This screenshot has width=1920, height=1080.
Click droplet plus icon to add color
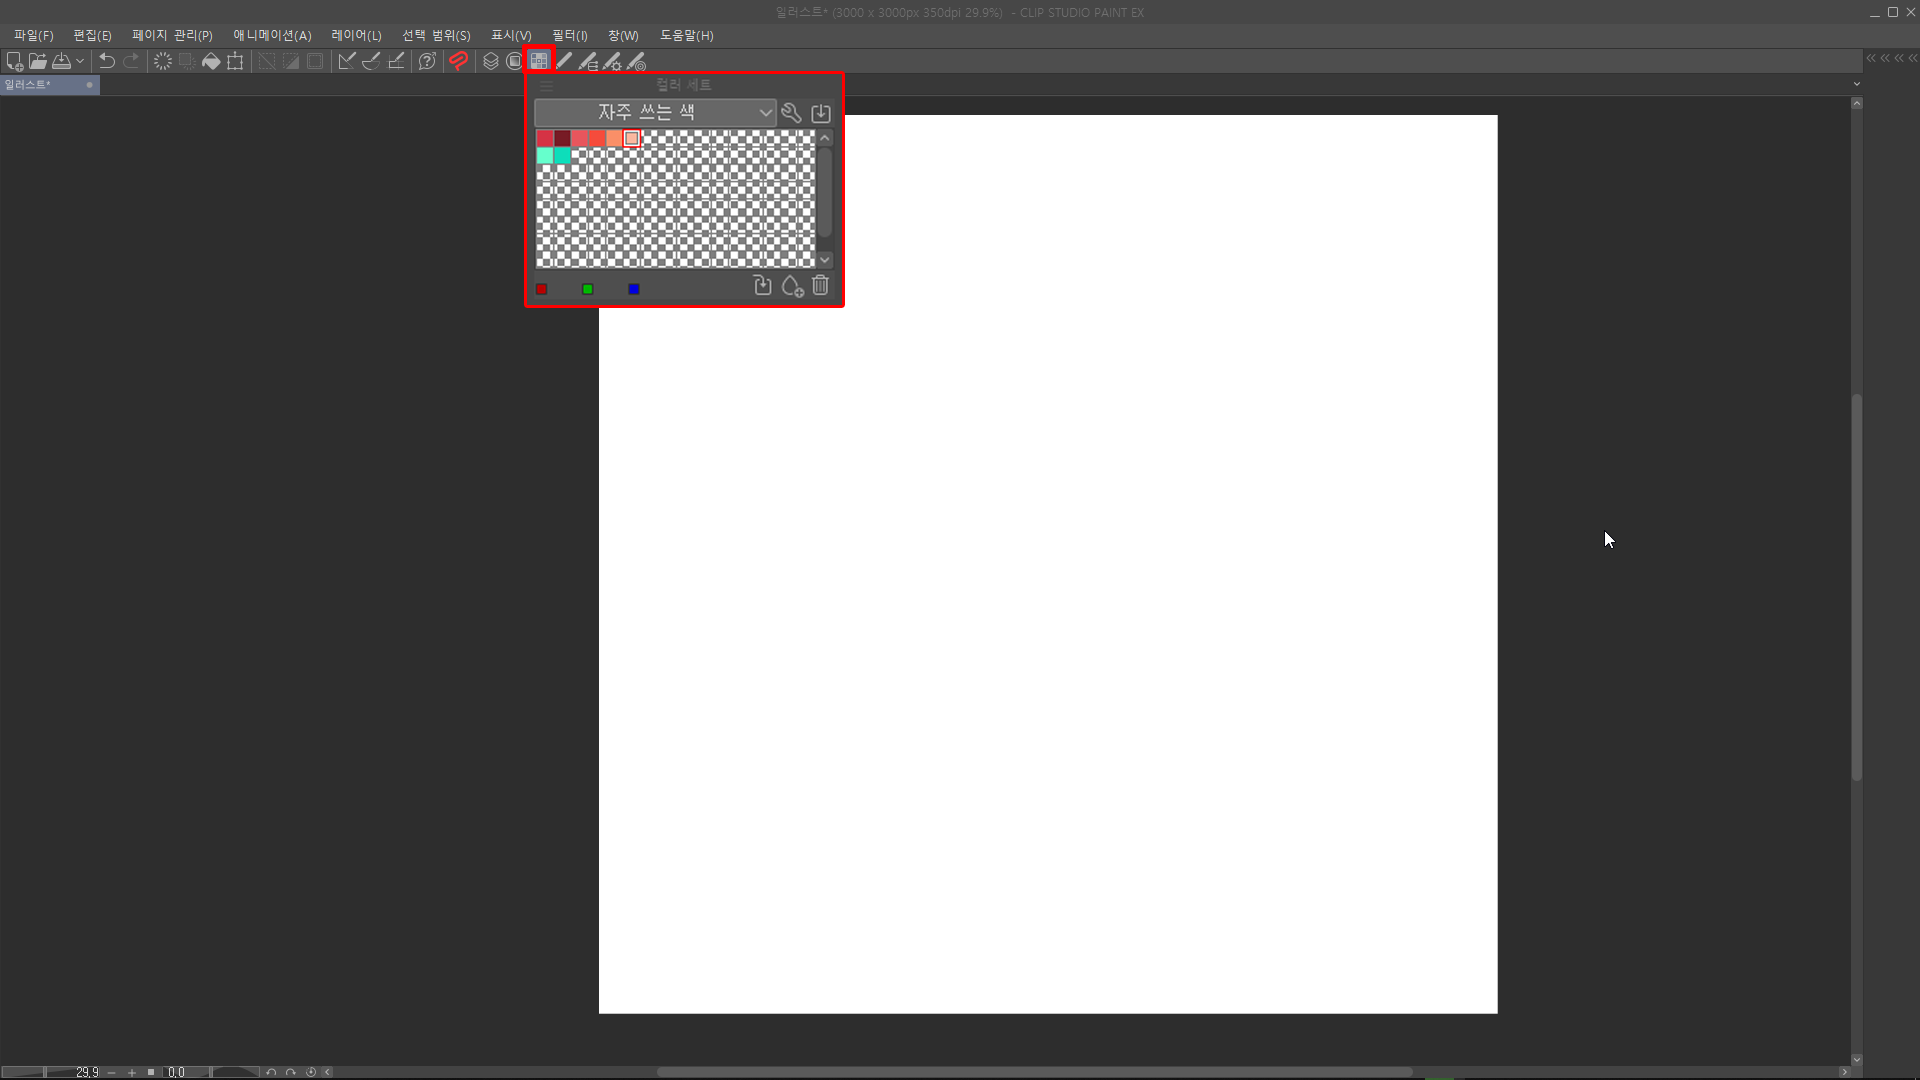(x=792, y=287)
